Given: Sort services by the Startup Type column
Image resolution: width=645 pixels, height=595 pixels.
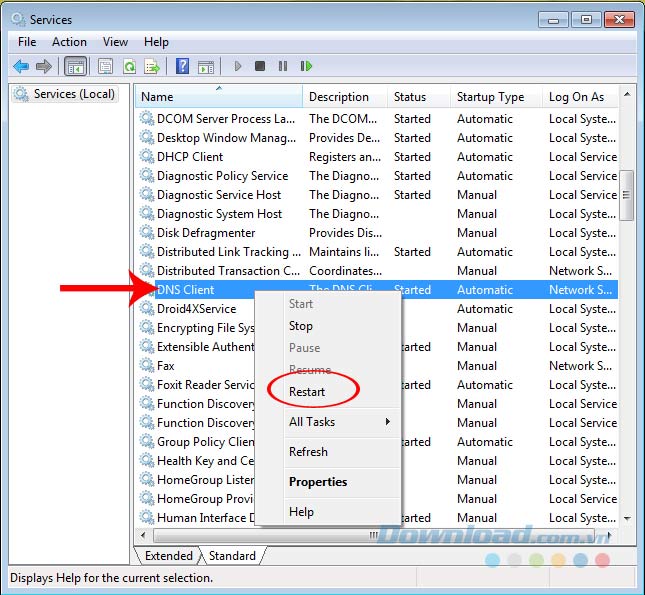Looking at the screenshot, I should tap(490, 97).
